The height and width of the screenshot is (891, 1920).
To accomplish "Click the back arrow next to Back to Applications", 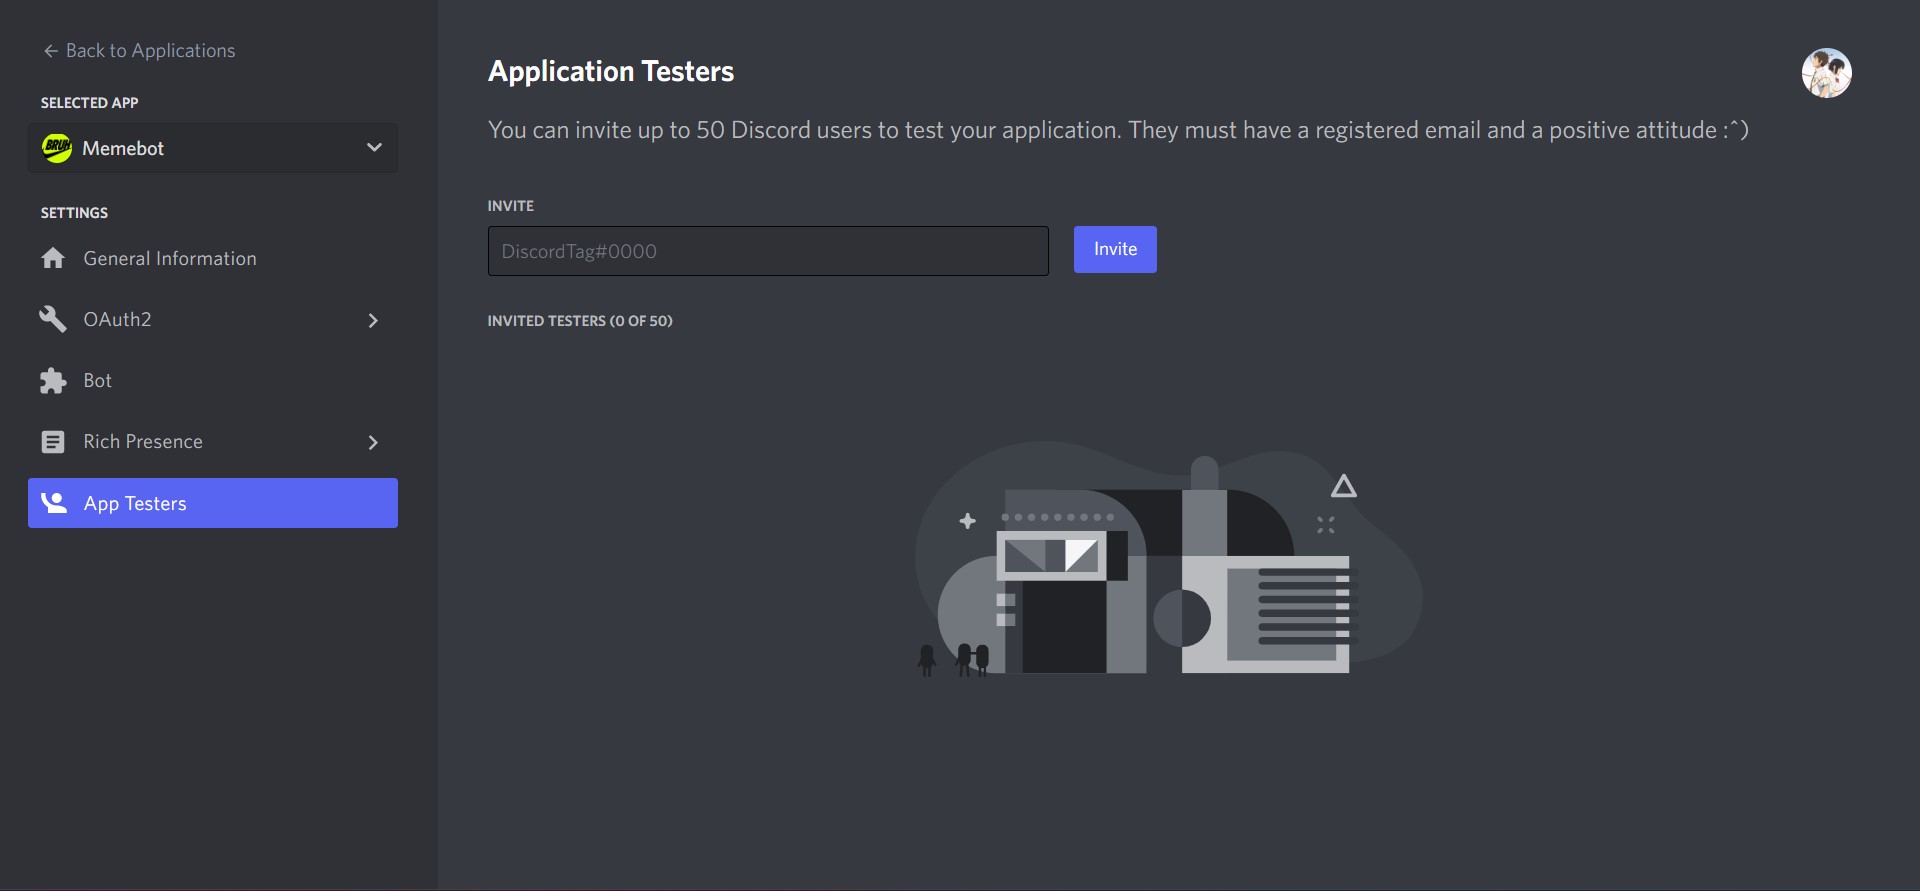I will (x=49, y=50).
